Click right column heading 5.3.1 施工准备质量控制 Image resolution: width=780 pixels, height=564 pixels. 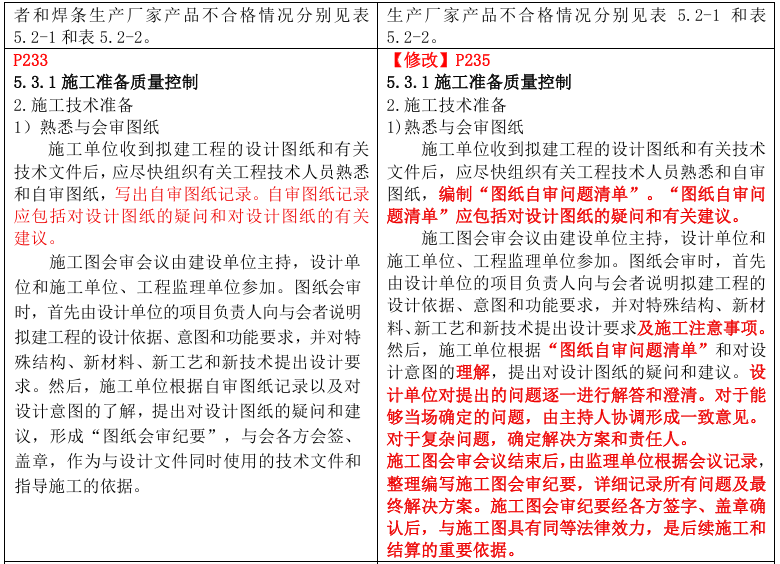point(479,82)
